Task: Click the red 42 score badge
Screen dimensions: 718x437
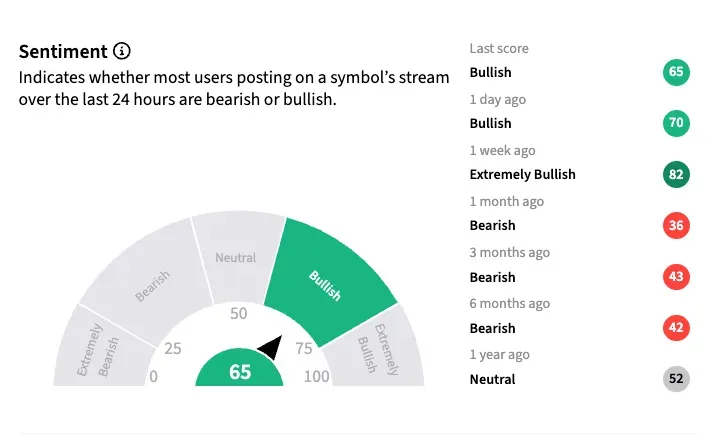Action: 676,328
